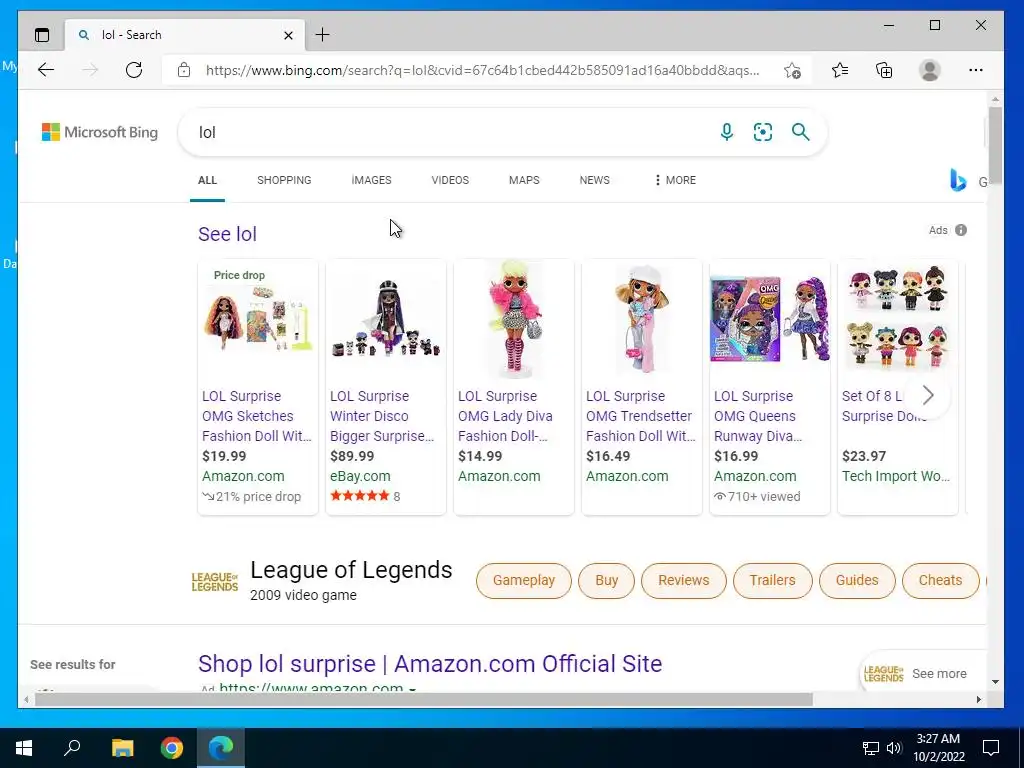Expand the Amazon ad URL dropdown arrow

(412, 688)
